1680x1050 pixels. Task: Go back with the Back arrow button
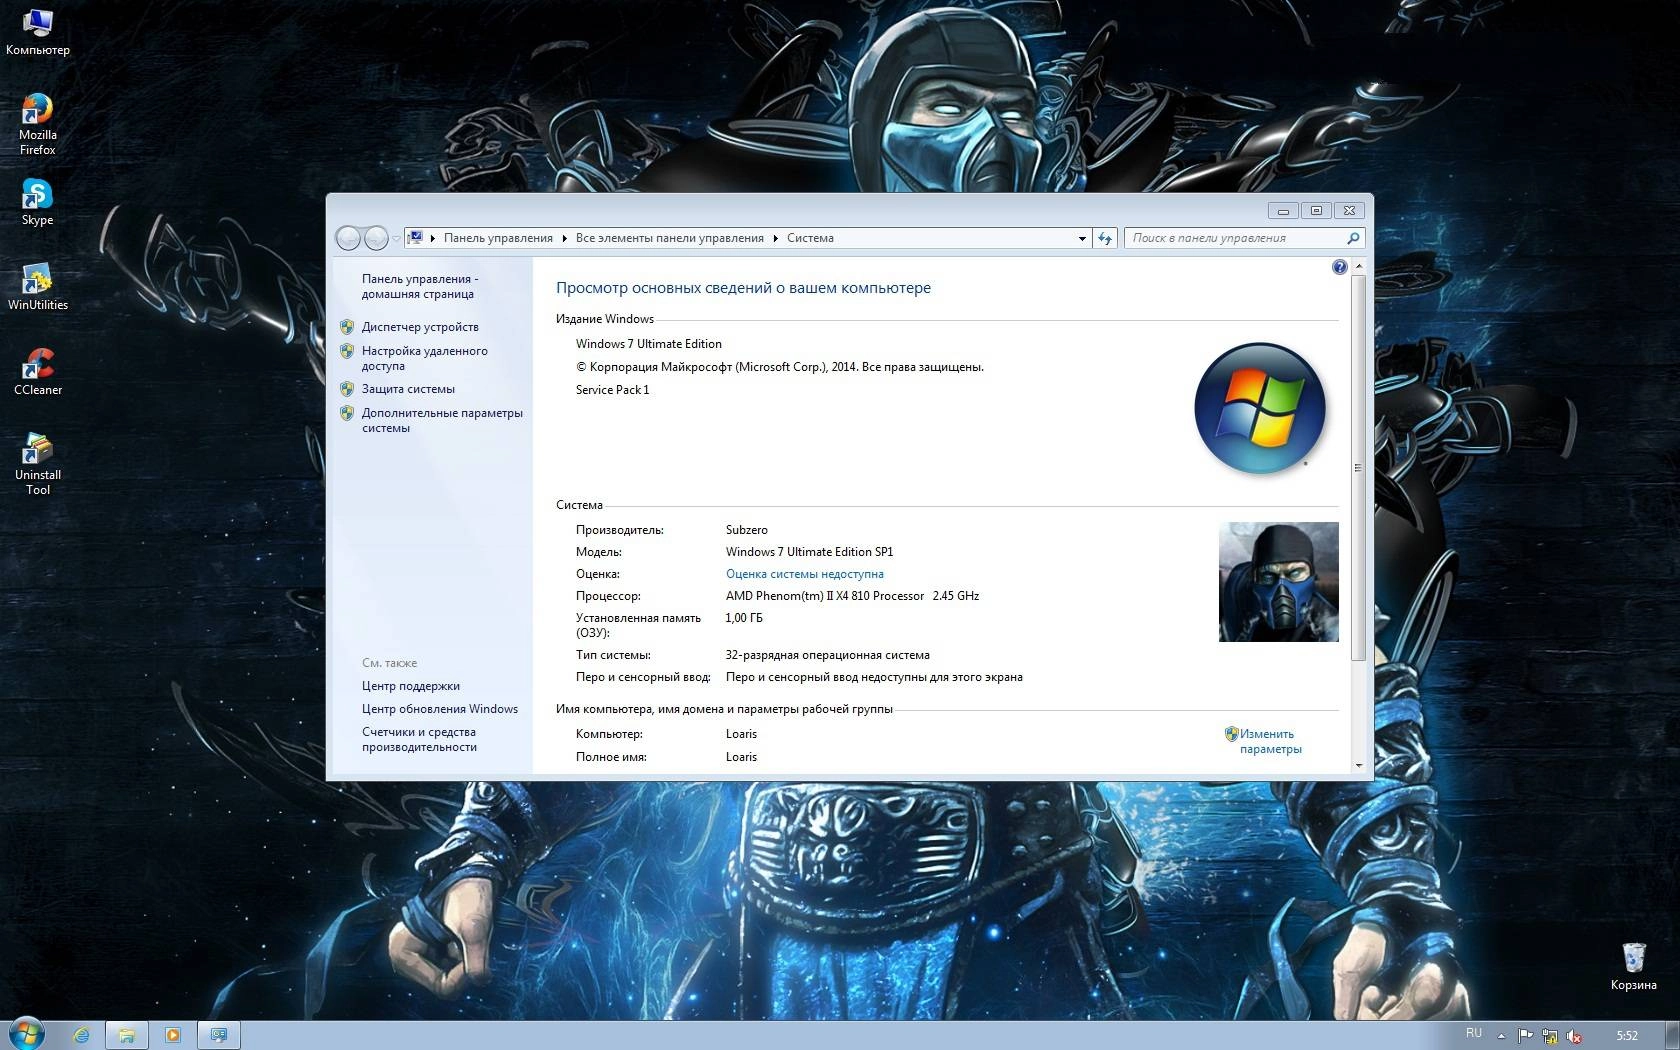pyautogui.click(x=348, y=238)
